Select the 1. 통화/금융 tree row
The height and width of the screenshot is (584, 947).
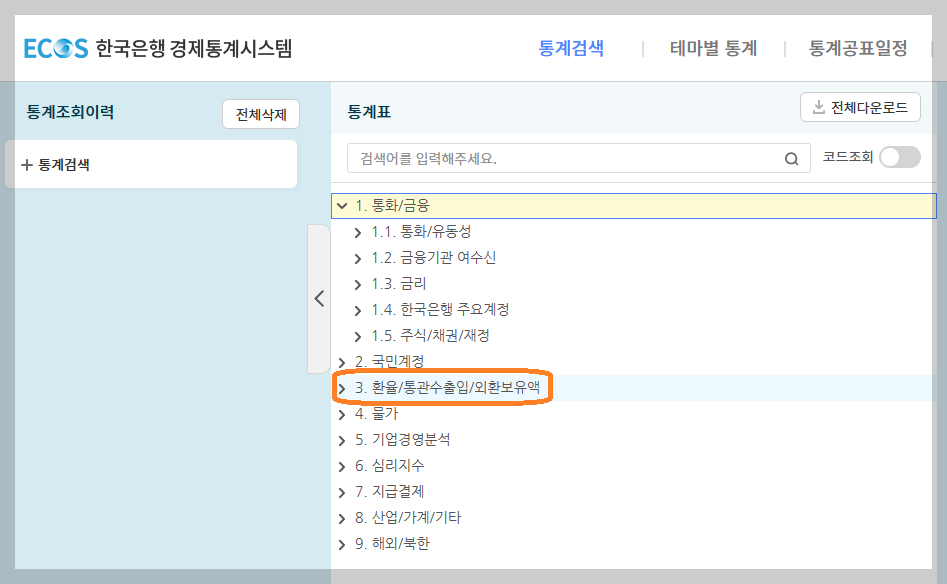[634, 206]
